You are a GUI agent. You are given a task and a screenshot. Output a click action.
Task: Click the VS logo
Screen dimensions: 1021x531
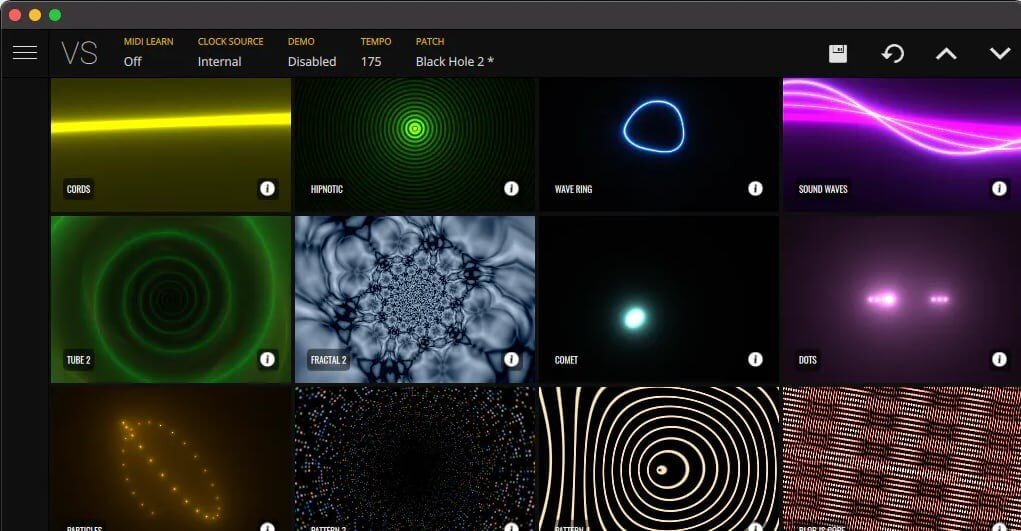[80, 53]
